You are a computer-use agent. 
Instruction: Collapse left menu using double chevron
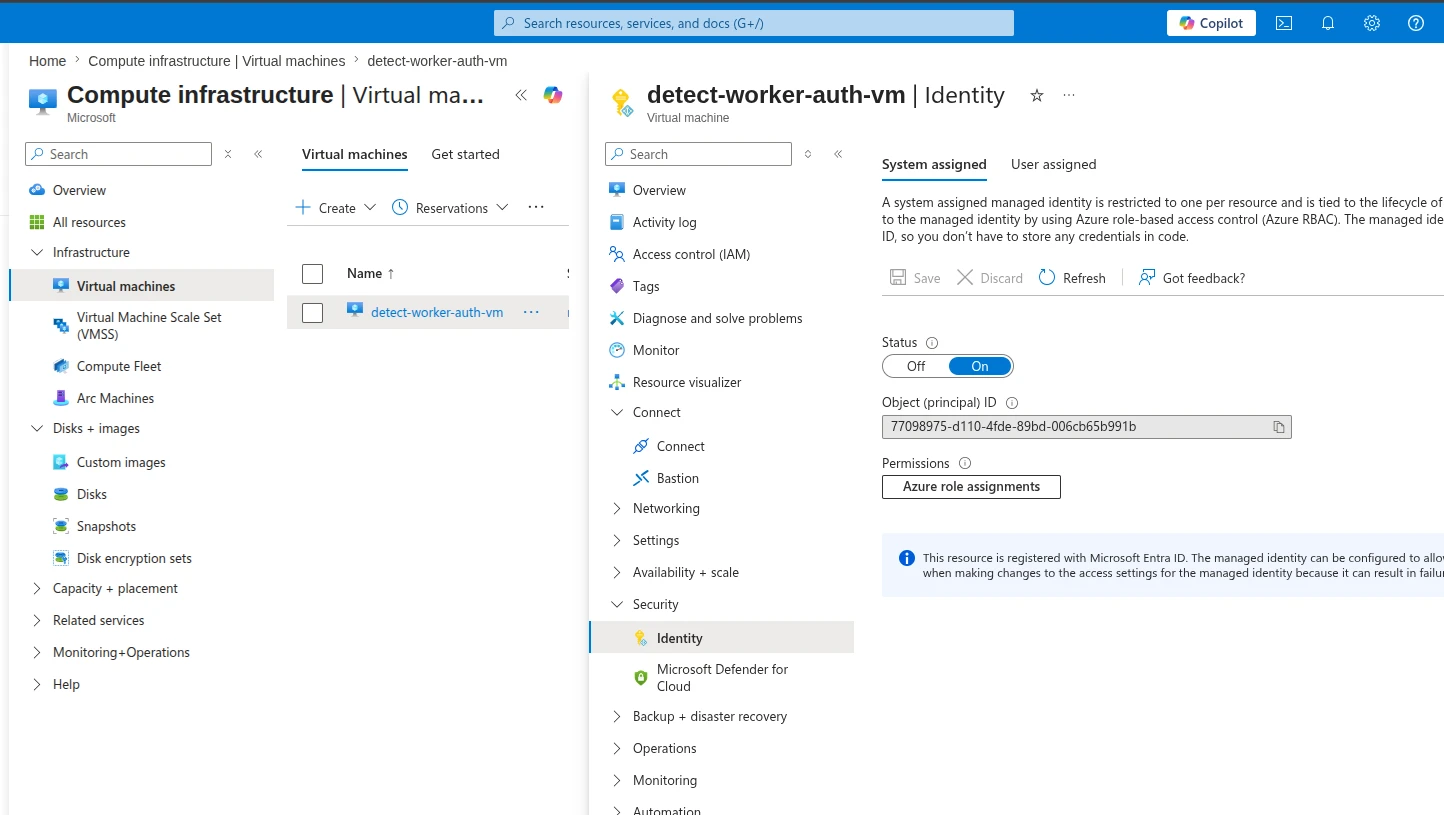coord(258,154)
